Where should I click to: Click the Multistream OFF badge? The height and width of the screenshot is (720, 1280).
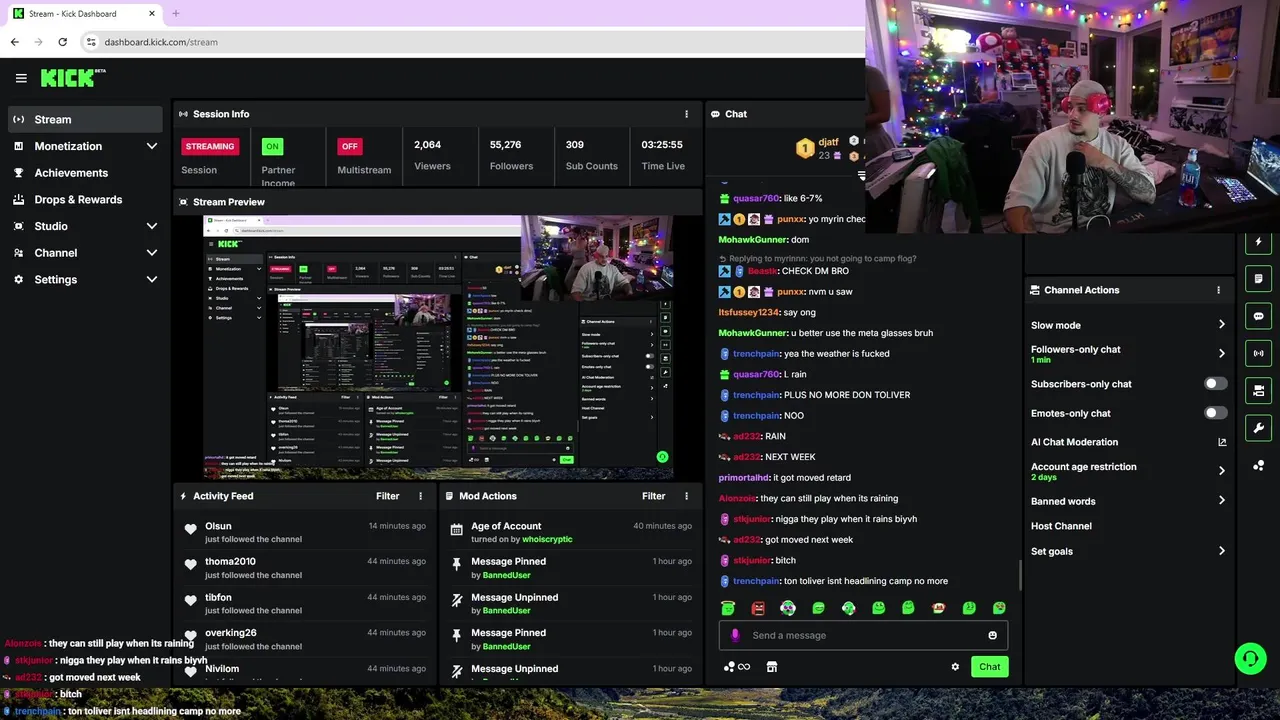(349, 146)
